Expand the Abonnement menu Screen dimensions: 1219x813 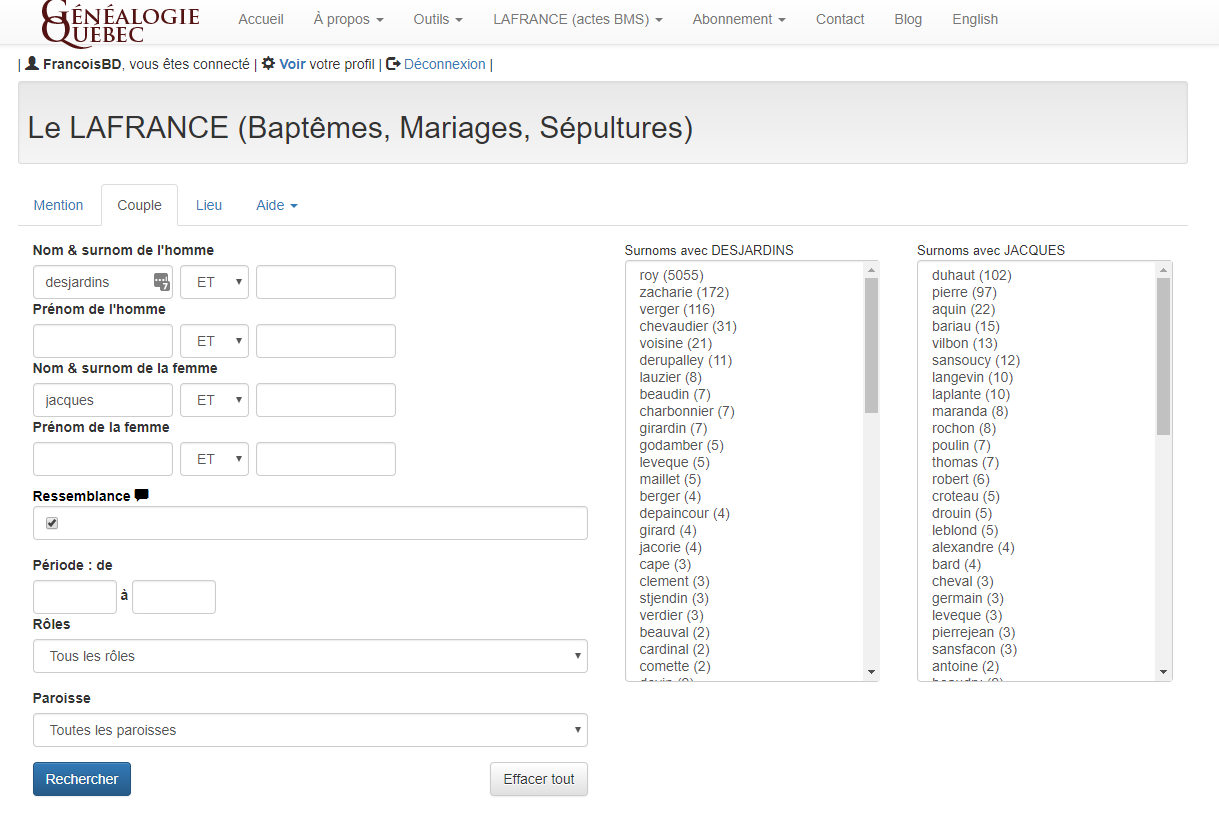tap(739, 19)
